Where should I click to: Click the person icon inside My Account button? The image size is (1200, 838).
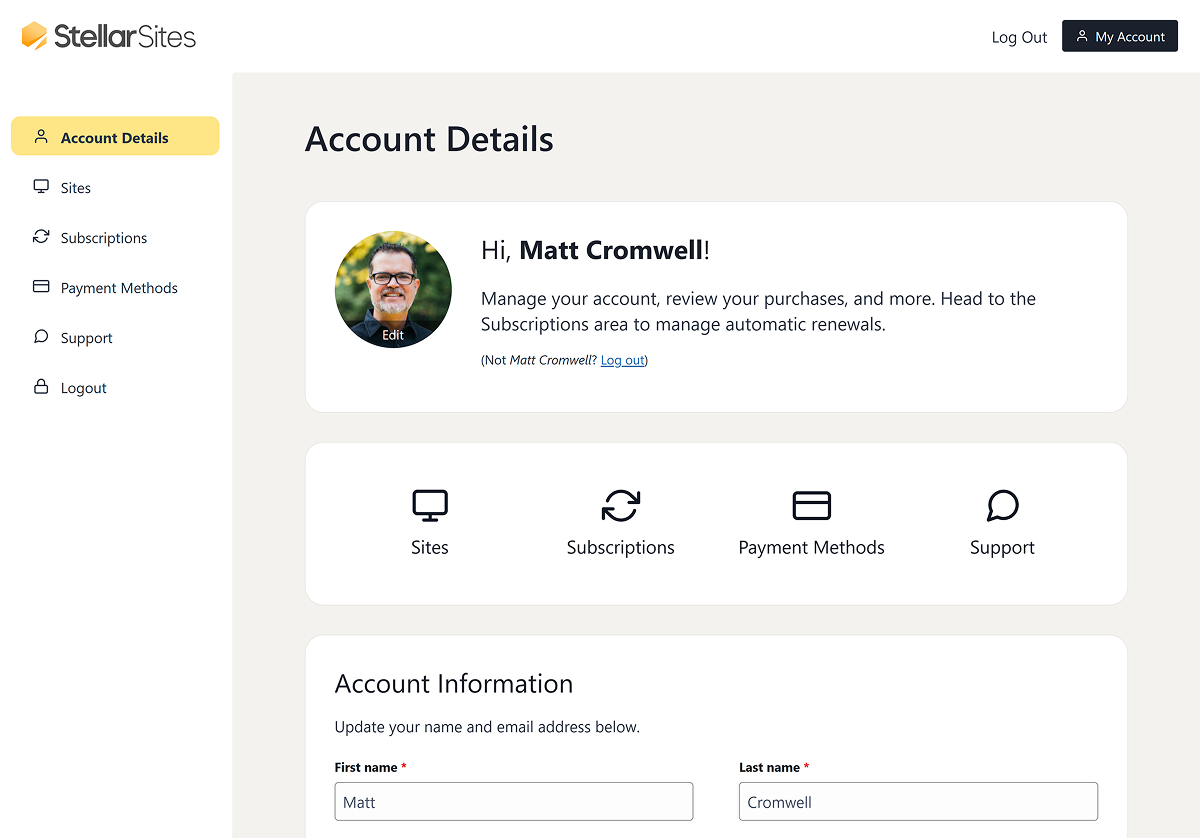click(x=1083, y=35)
